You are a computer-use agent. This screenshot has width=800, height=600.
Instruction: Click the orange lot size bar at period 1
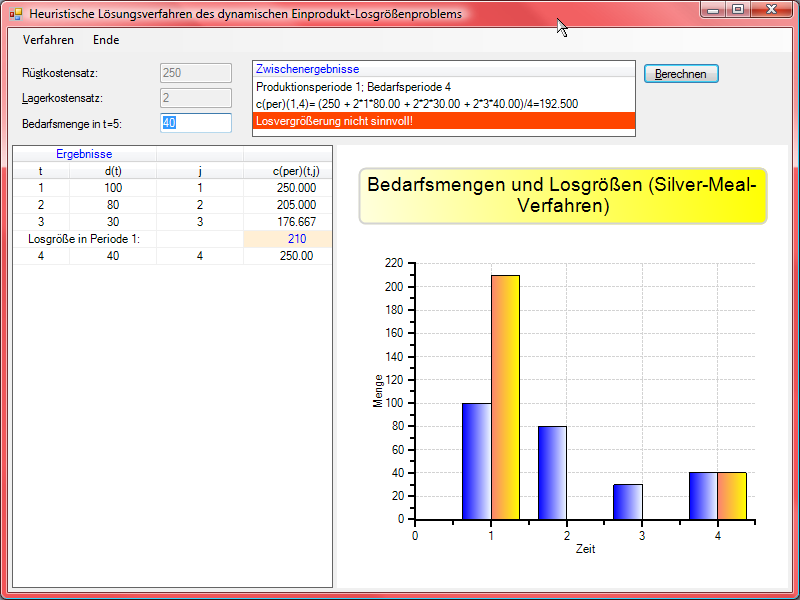pos(505,397)
